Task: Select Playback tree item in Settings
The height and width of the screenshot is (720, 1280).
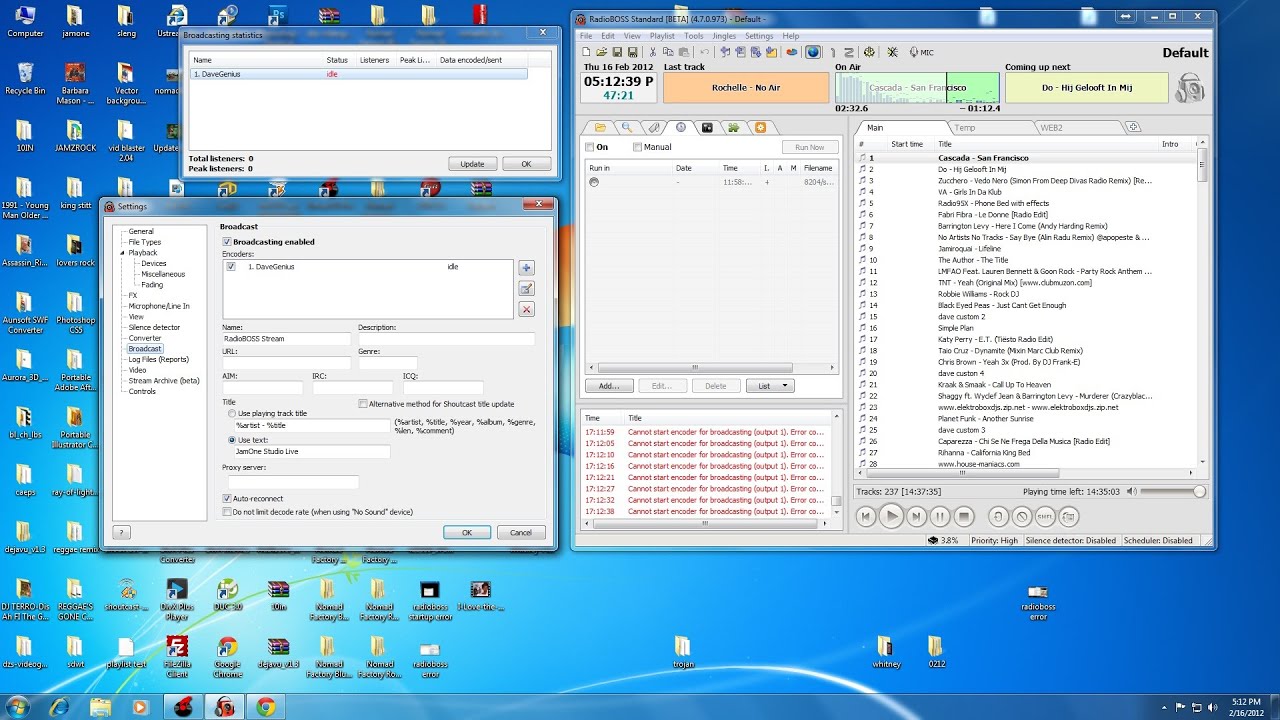Action: [143, 253]
